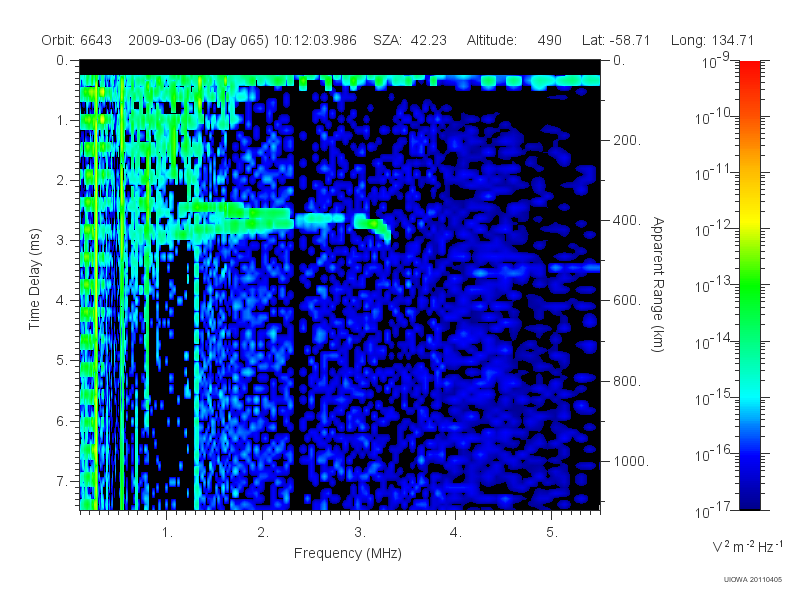Click the 7. time delay tick label
The height and width of the screenshot is (600, 800).
coord(62,481)
